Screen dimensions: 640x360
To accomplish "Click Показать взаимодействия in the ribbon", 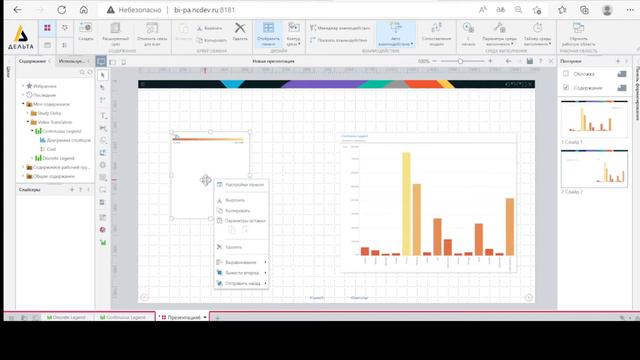I will [x=339, y=40].
